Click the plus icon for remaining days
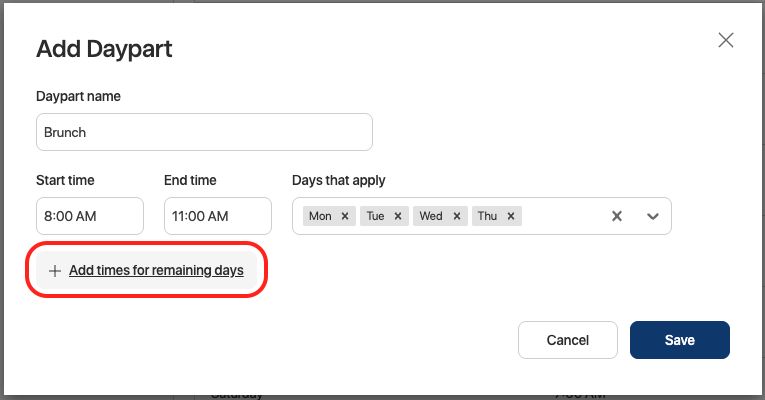The image size is (765, 400). (x=55, y=270)
